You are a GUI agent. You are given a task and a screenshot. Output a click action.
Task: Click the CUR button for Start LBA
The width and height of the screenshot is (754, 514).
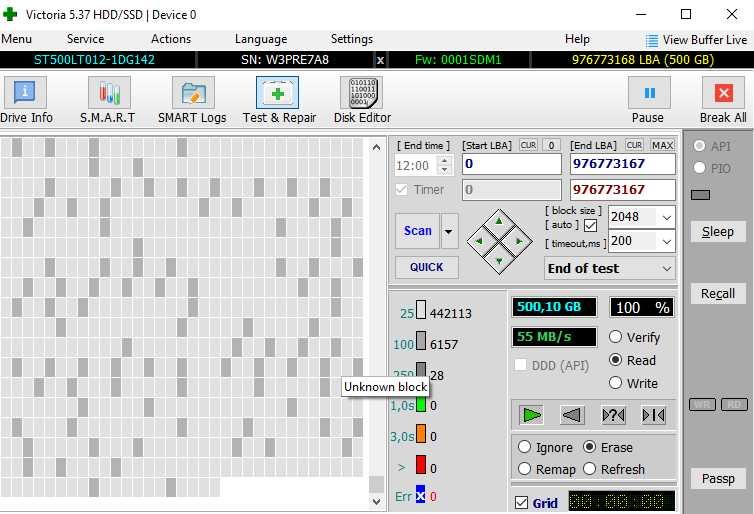pos(528,145)
